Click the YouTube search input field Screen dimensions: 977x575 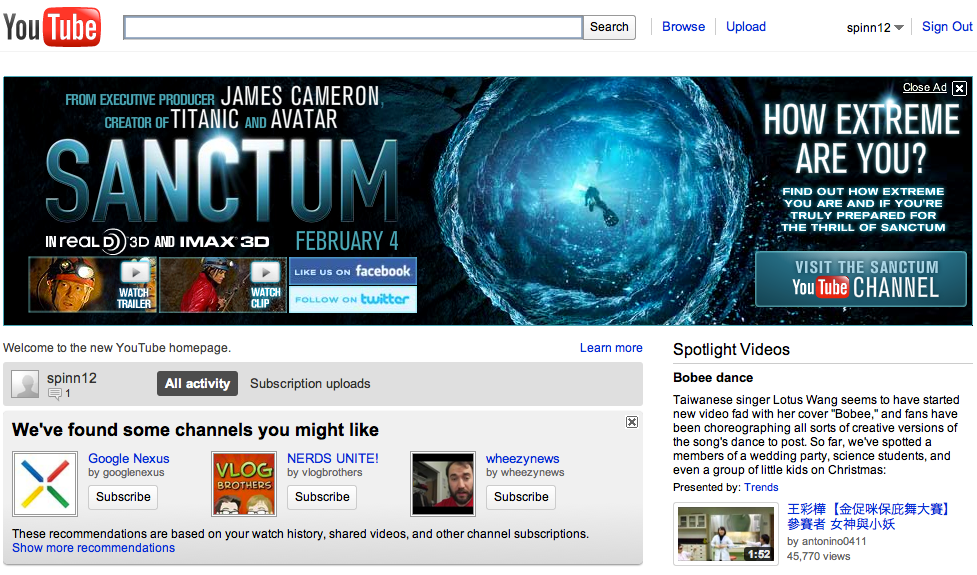click(353, 27)
